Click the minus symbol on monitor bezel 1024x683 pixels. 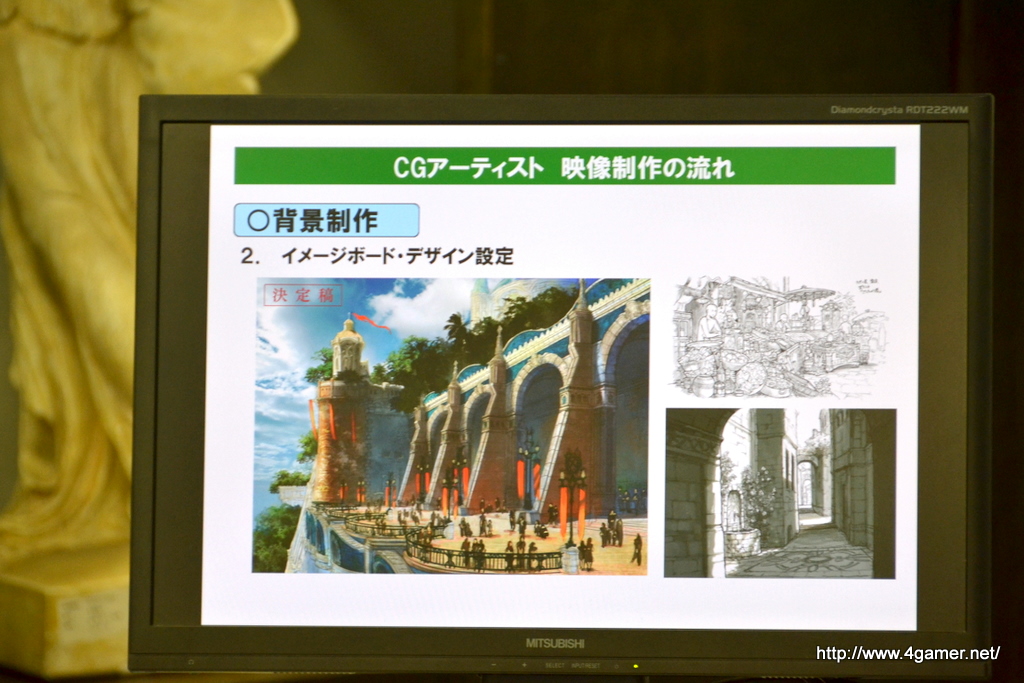click(494, 665)
